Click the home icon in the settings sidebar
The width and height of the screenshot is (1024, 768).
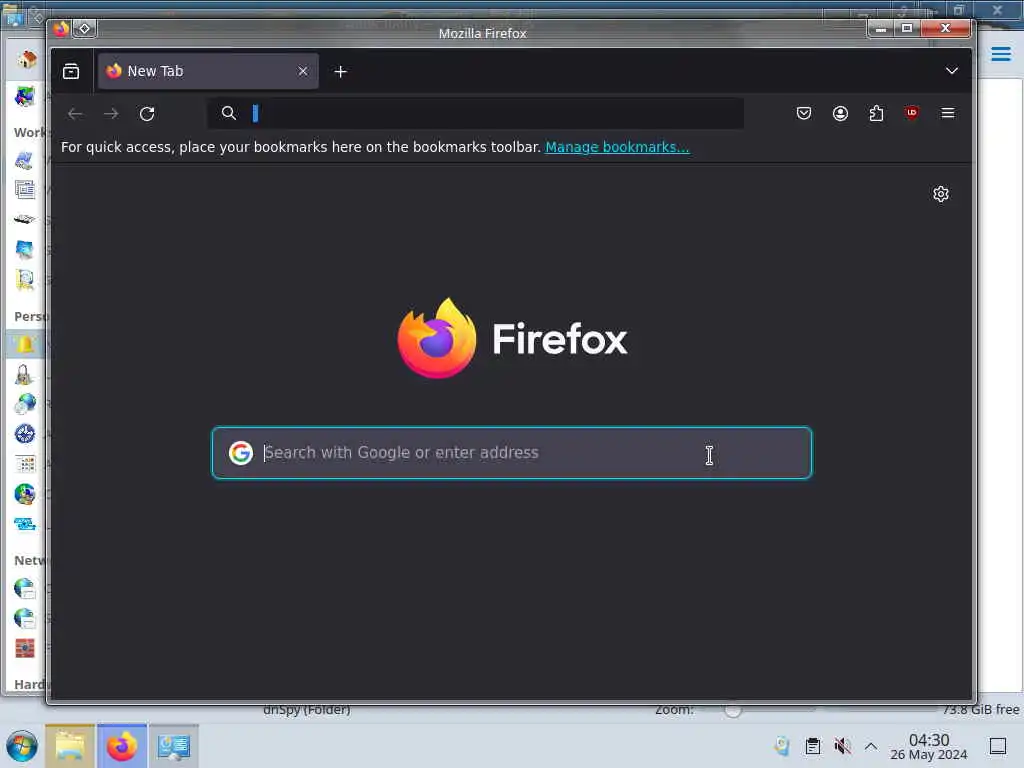pos(26,59)
